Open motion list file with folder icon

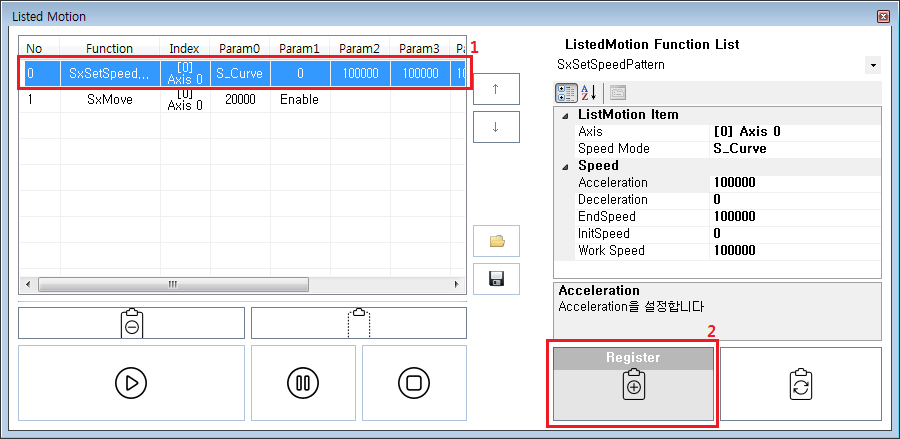coord(497,241)
